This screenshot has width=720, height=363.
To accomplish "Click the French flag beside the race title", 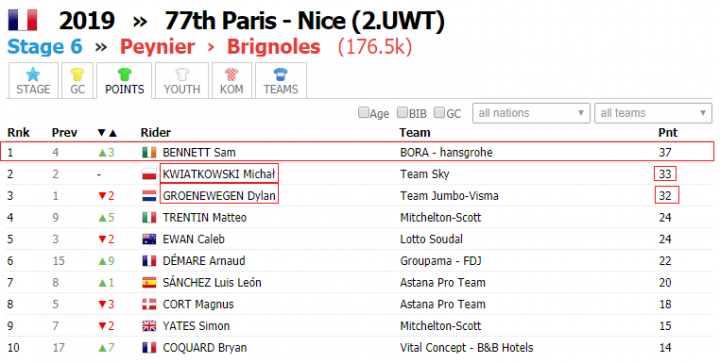I will [x=22, y=20].
